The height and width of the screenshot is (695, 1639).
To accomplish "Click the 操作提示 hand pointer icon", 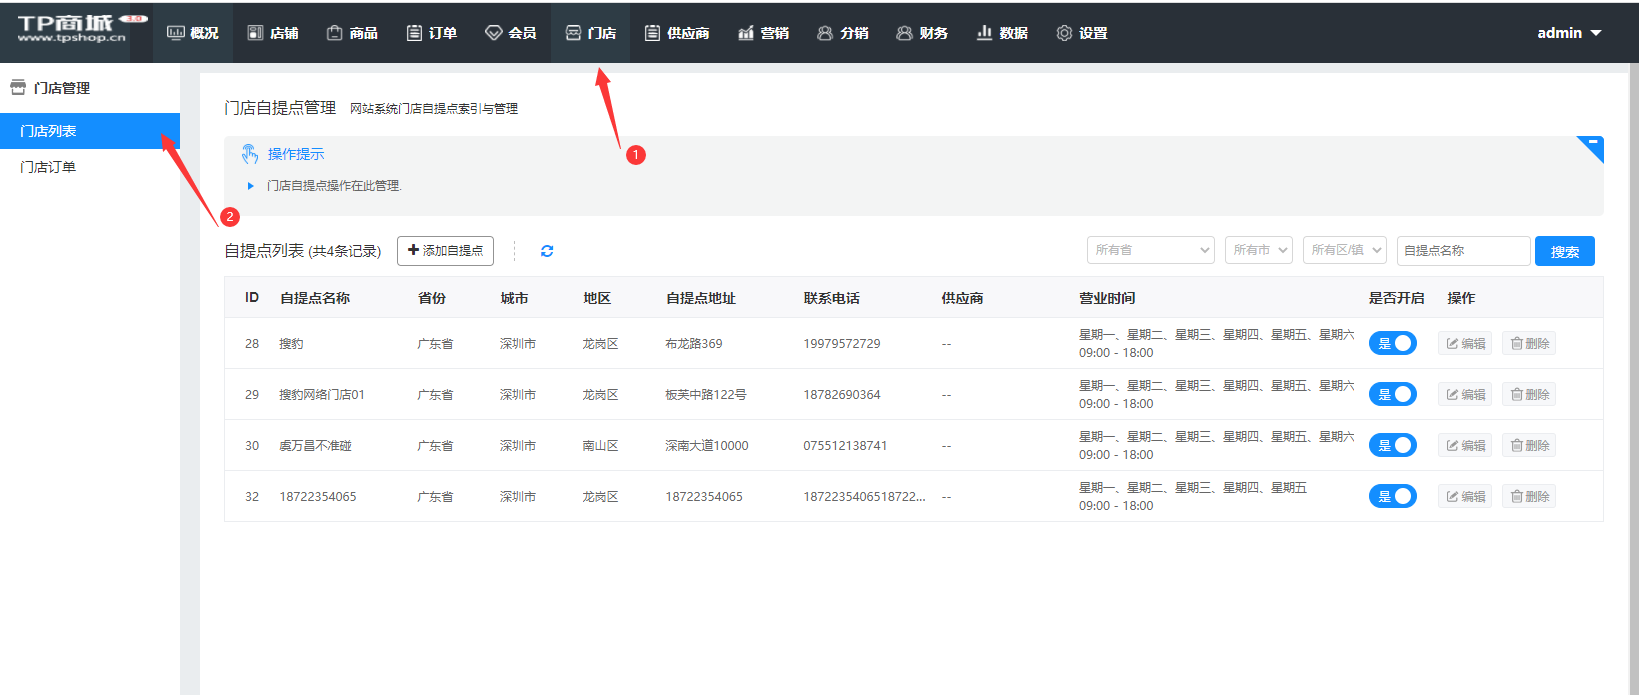I will (x=250, y=154).
